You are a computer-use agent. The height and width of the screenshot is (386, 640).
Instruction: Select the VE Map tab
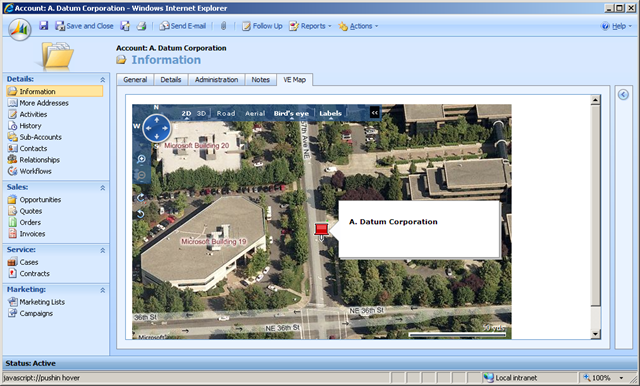295,80
